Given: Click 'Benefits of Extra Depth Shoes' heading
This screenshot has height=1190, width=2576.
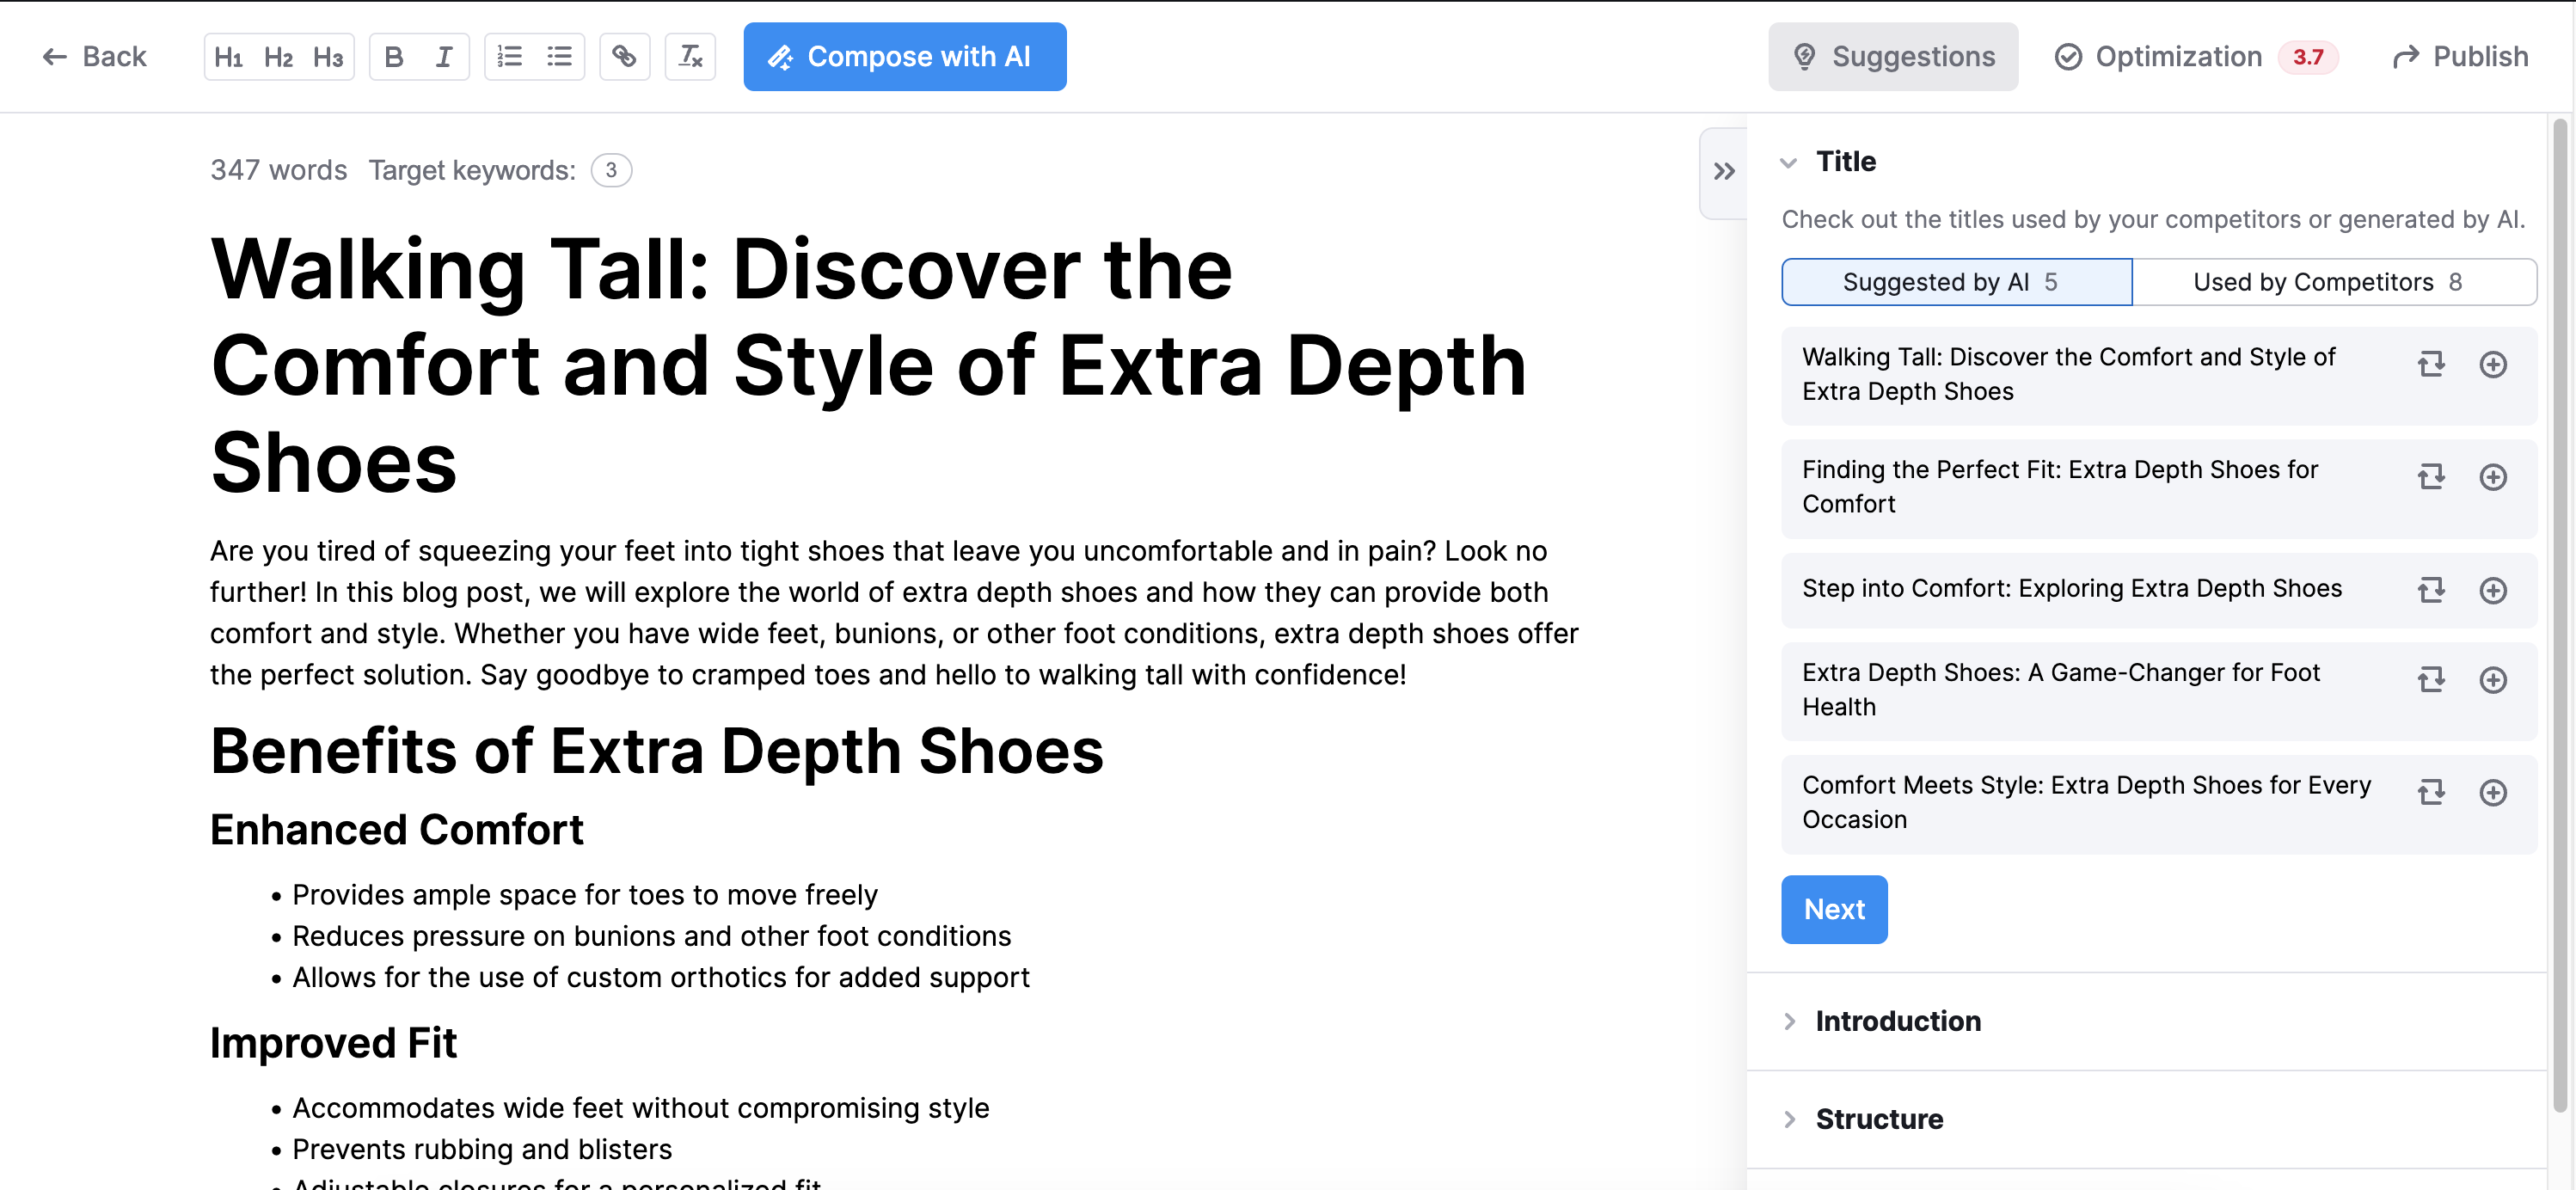Looking at the screenshot, I should pyautogui.click(x=657, y=751).
